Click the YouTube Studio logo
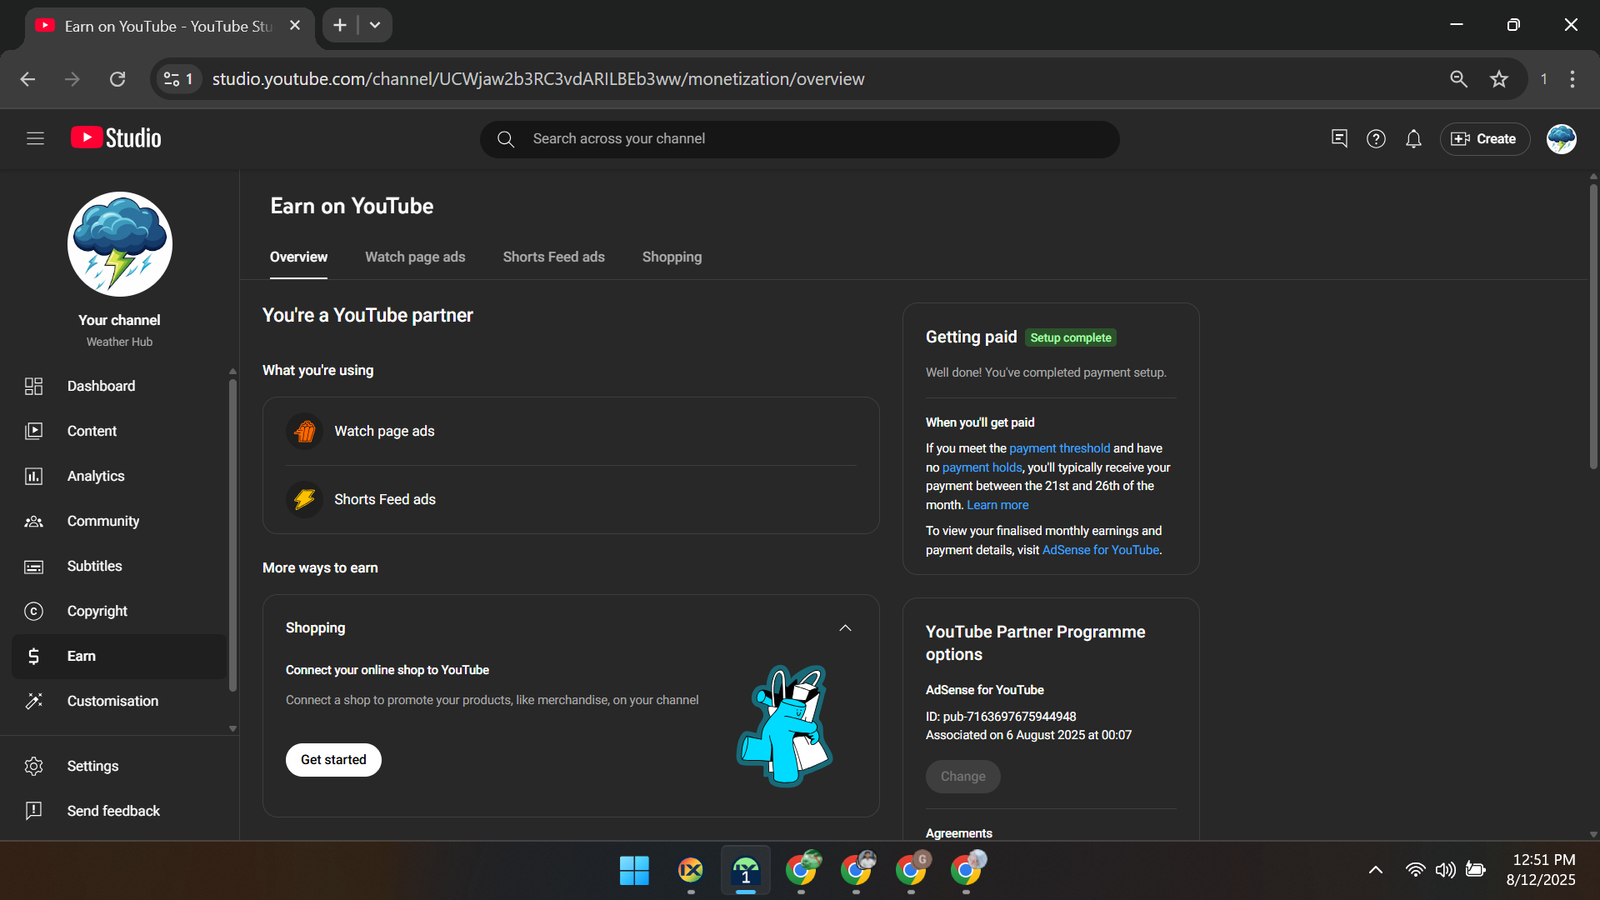1600x900 pixels. (116, 138)
